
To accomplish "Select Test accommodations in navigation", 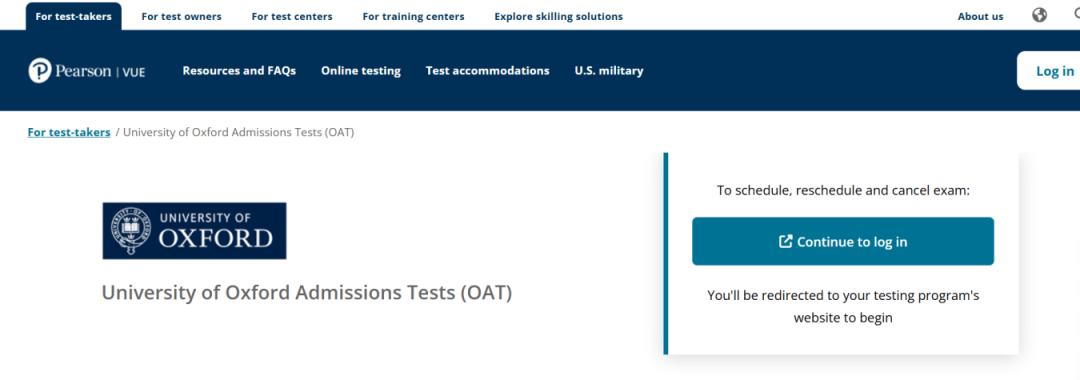I will point(488,70).
